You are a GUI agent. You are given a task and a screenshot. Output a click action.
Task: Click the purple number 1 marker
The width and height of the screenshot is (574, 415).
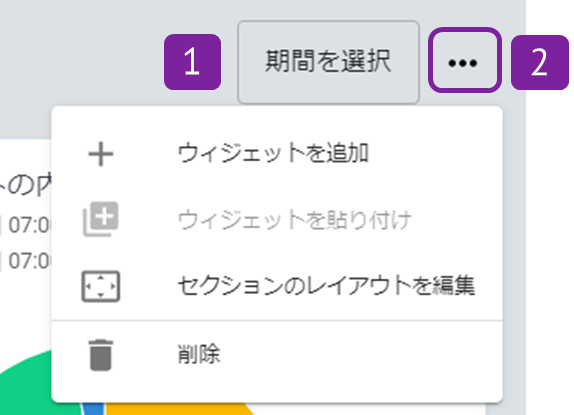[193, 62]
